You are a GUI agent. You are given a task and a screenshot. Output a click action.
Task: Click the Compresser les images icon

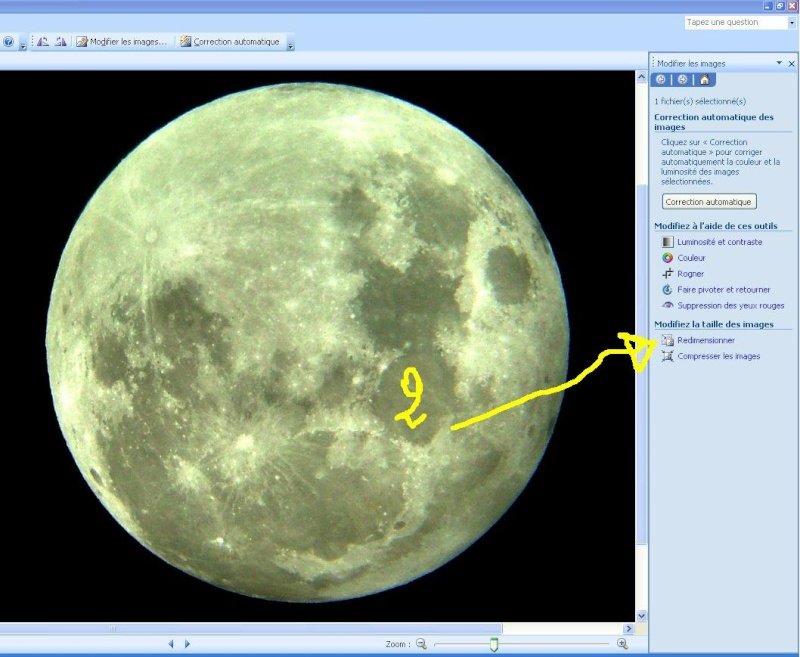pyautogui.click(x=667, y=356)
